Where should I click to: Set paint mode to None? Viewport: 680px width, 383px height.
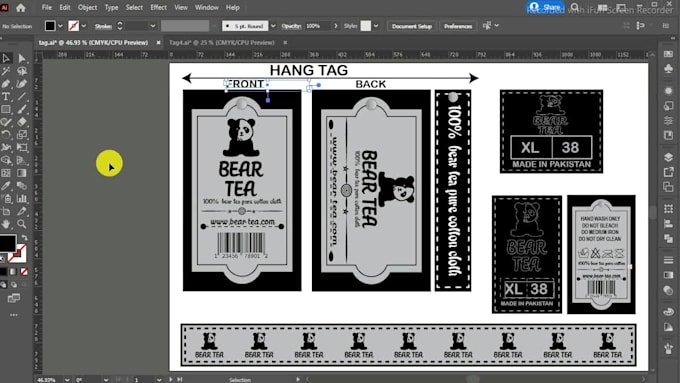click(x=24, y=272)
